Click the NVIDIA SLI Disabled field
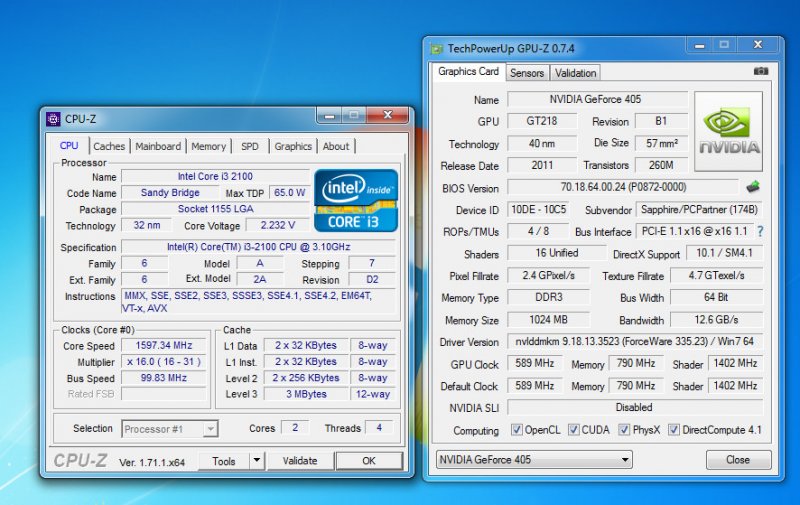 point(635,407)
